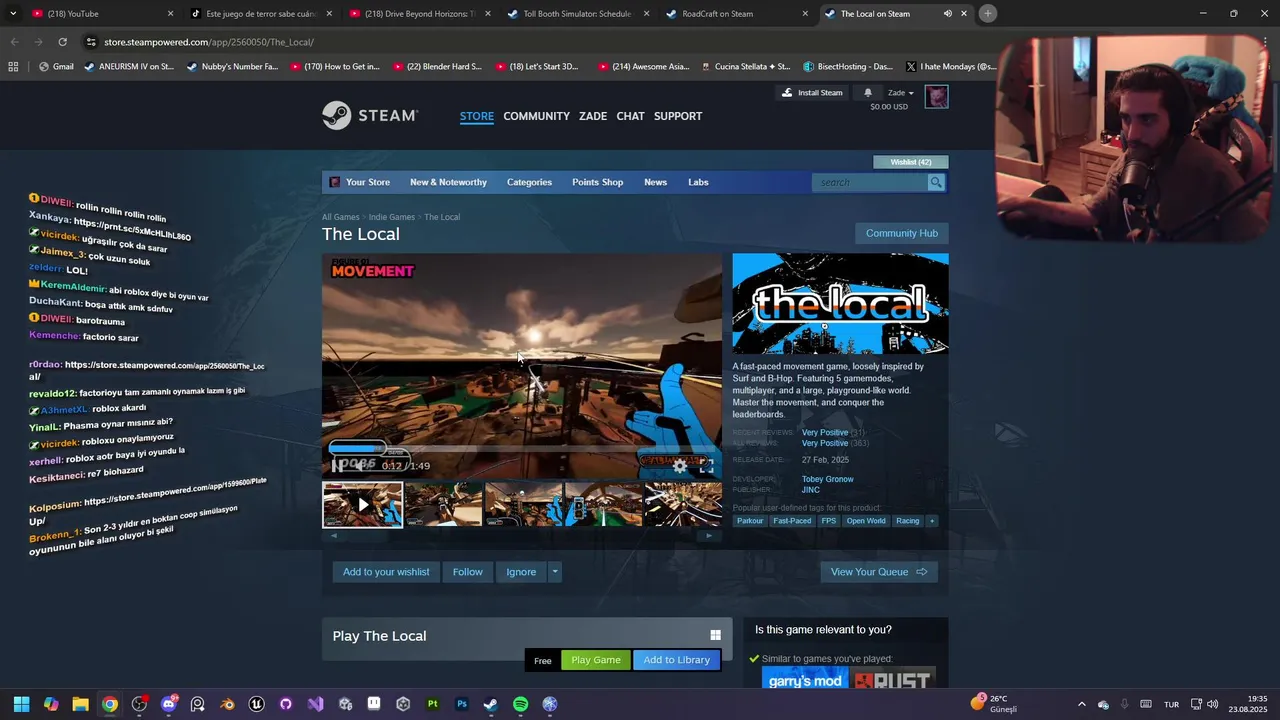Expand more tags with the plus button

[x=932, y=521]
